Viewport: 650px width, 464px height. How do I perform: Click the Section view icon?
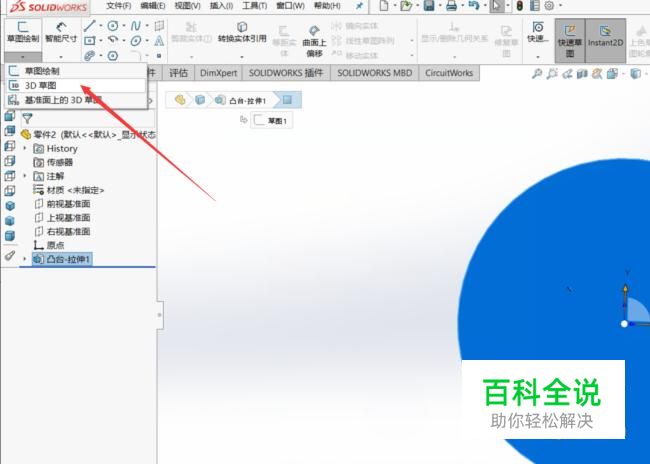point(582,74)
